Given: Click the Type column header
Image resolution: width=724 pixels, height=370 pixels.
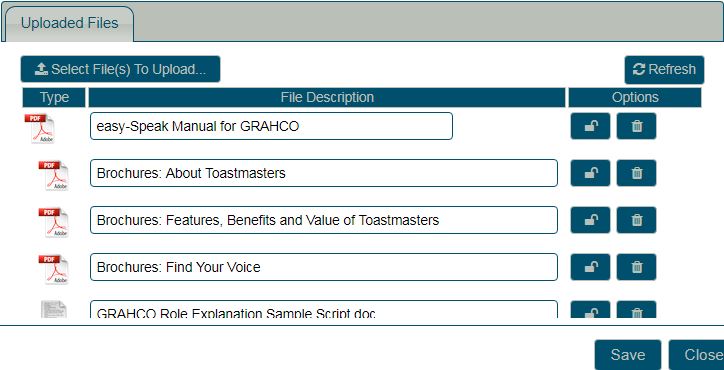Looking at the screenshot, I should [x=54, y=97].
